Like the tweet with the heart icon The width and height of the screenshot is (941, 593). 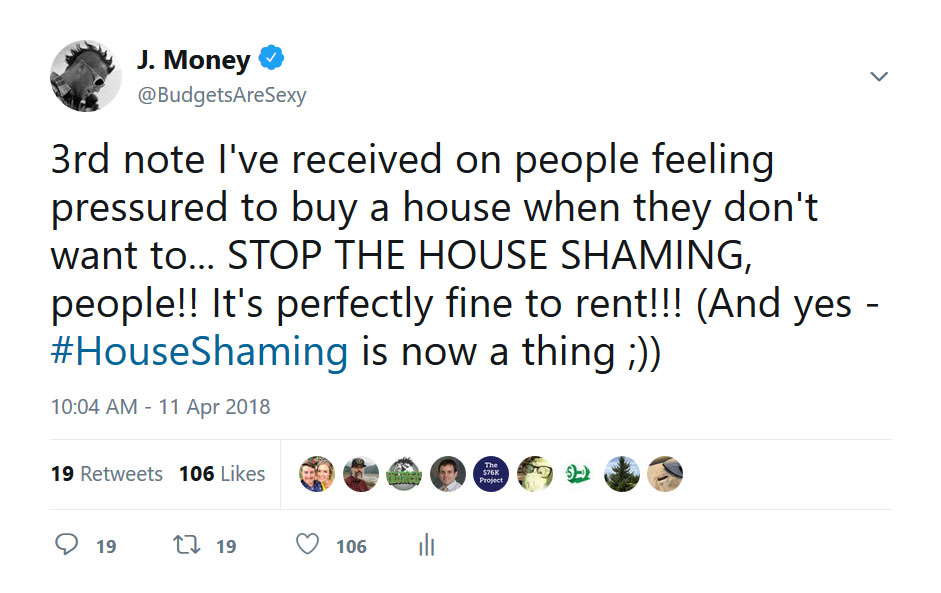coord(308,545)
